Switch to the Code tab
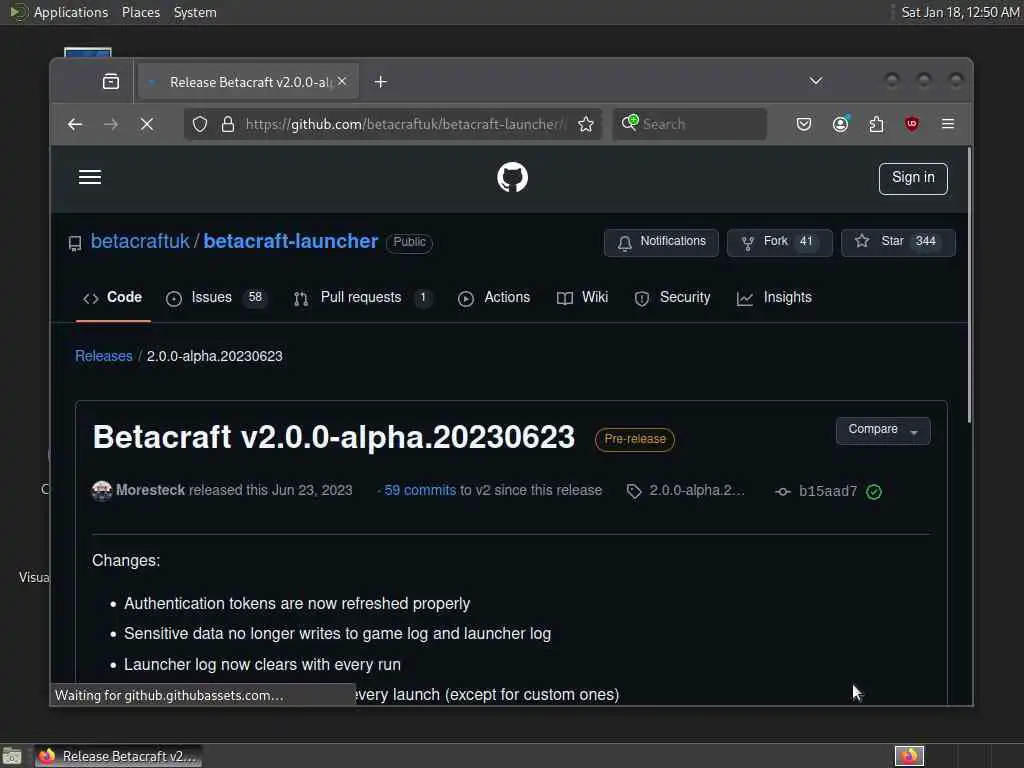Screen dimensions: 1024x768 click(113, 298)
